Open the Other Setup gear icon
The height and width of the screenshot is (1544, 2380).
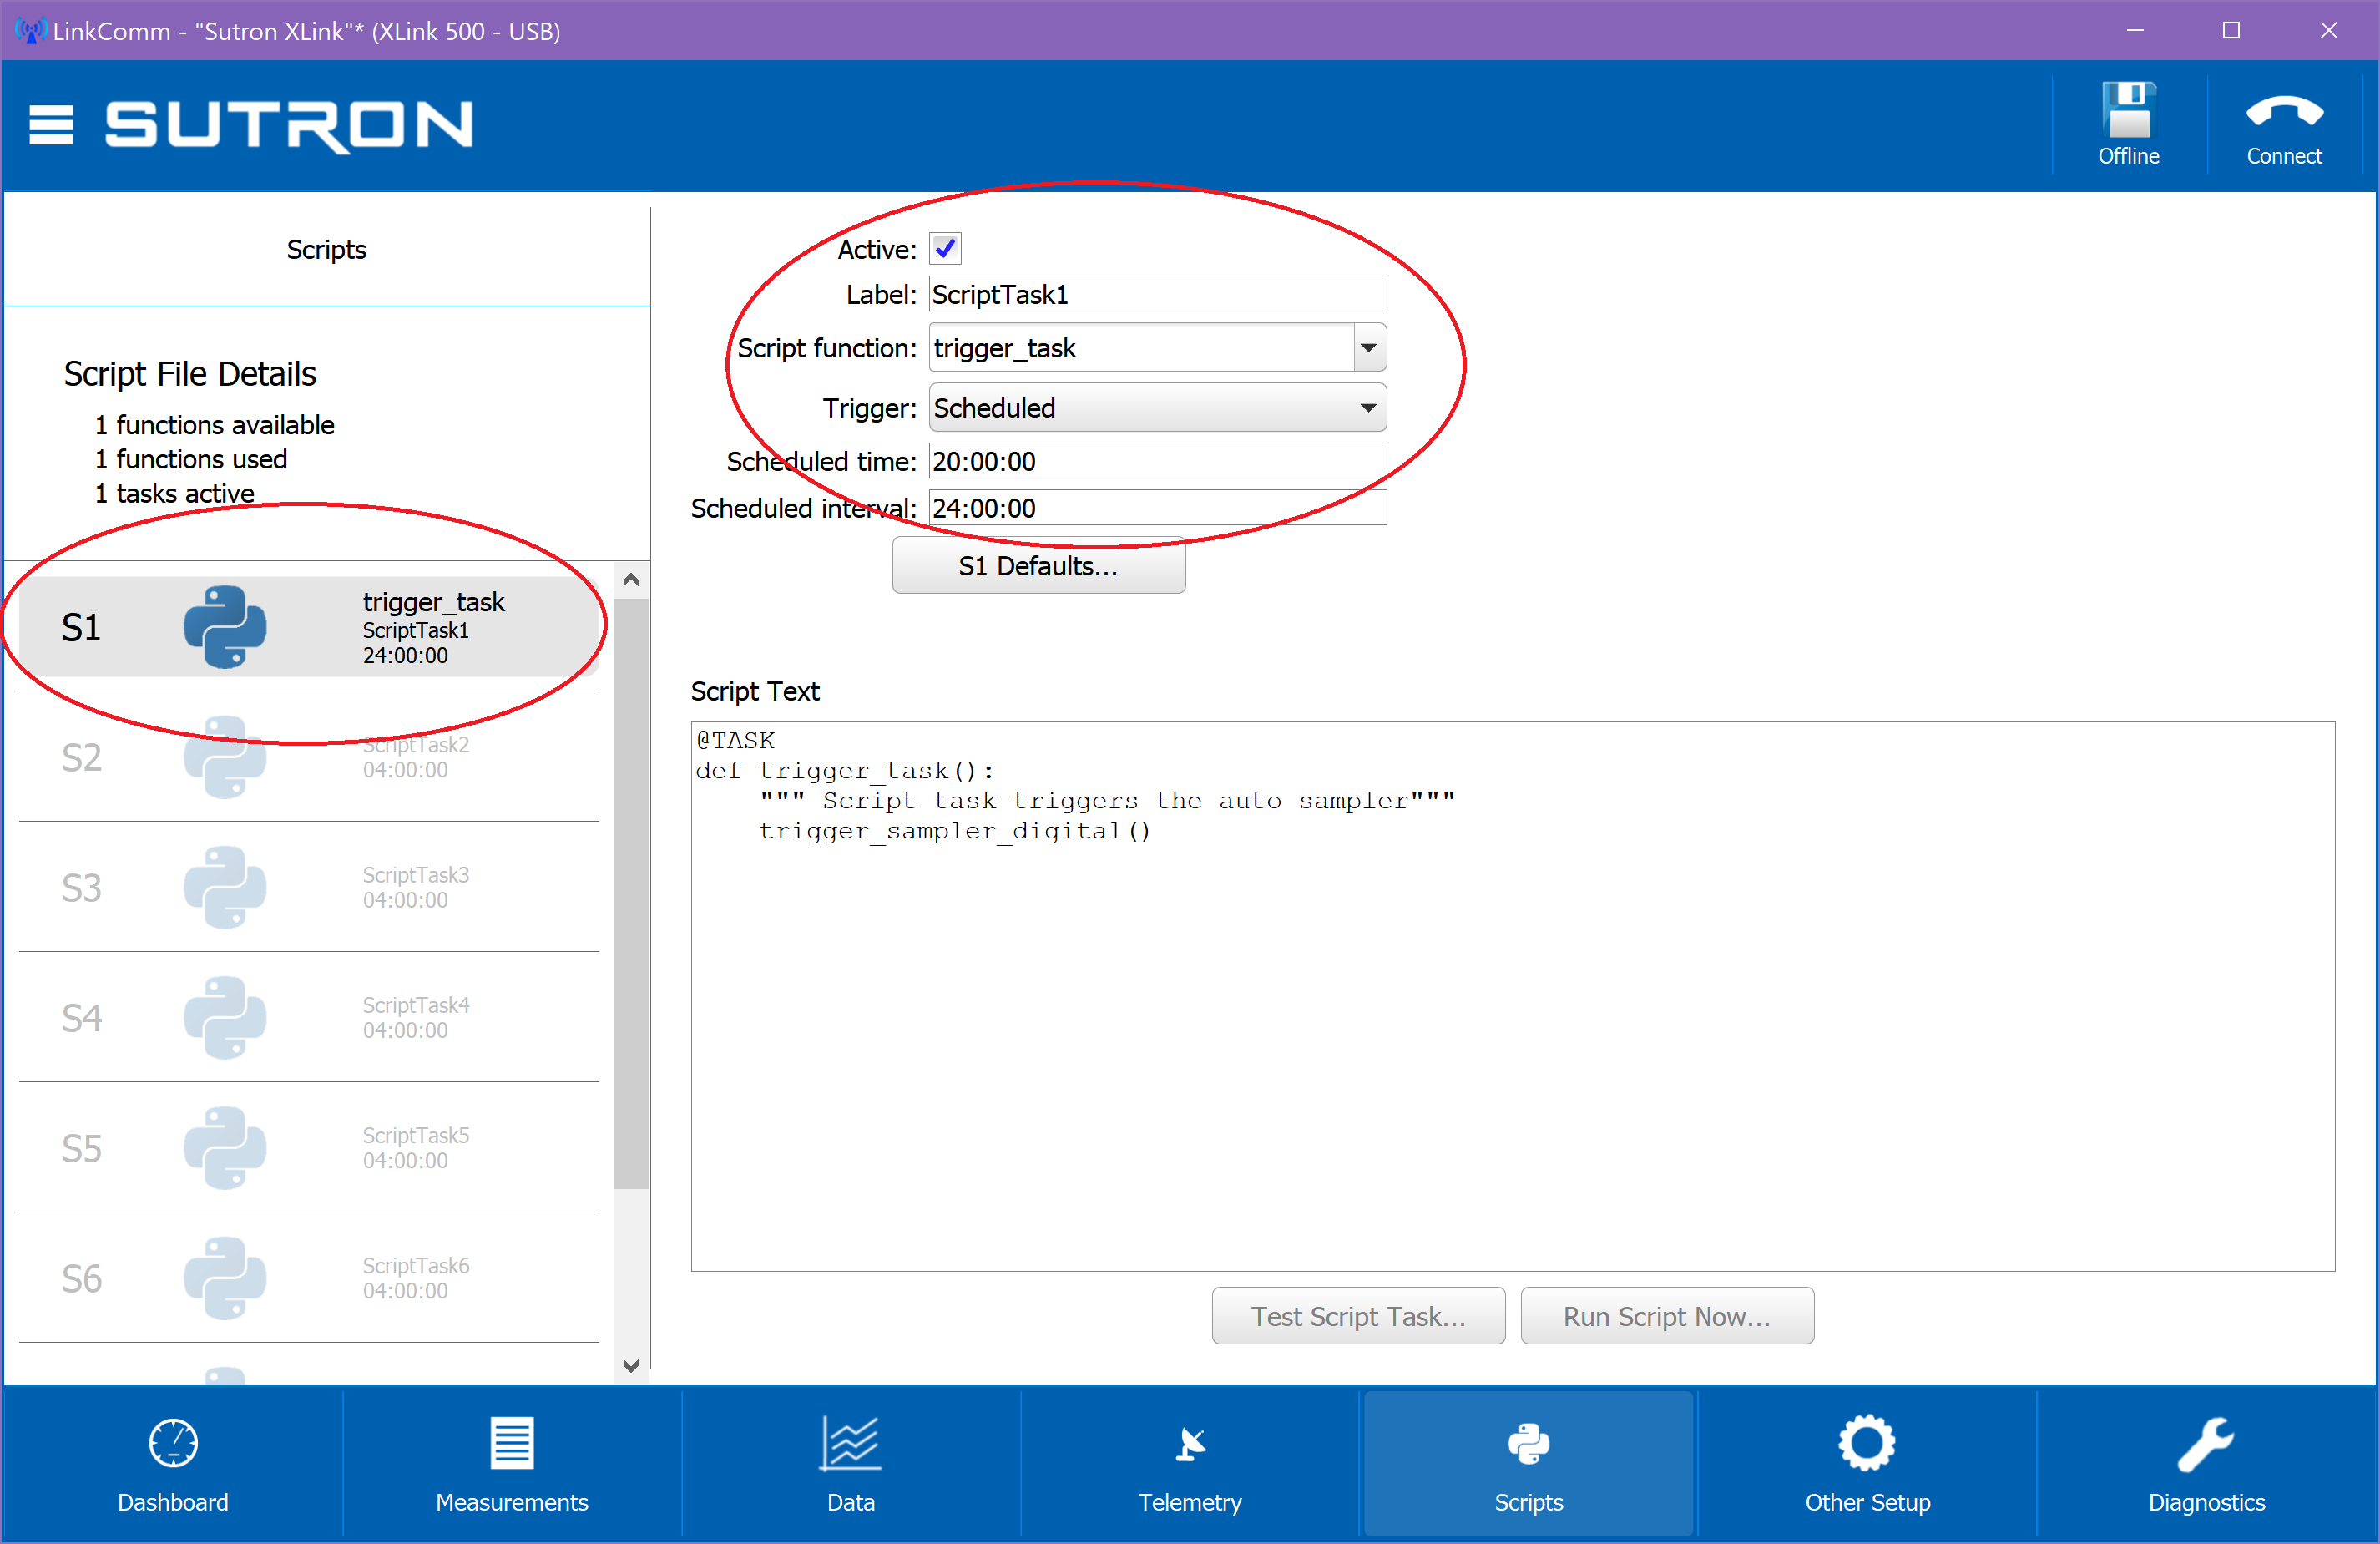point(1866,1442)
